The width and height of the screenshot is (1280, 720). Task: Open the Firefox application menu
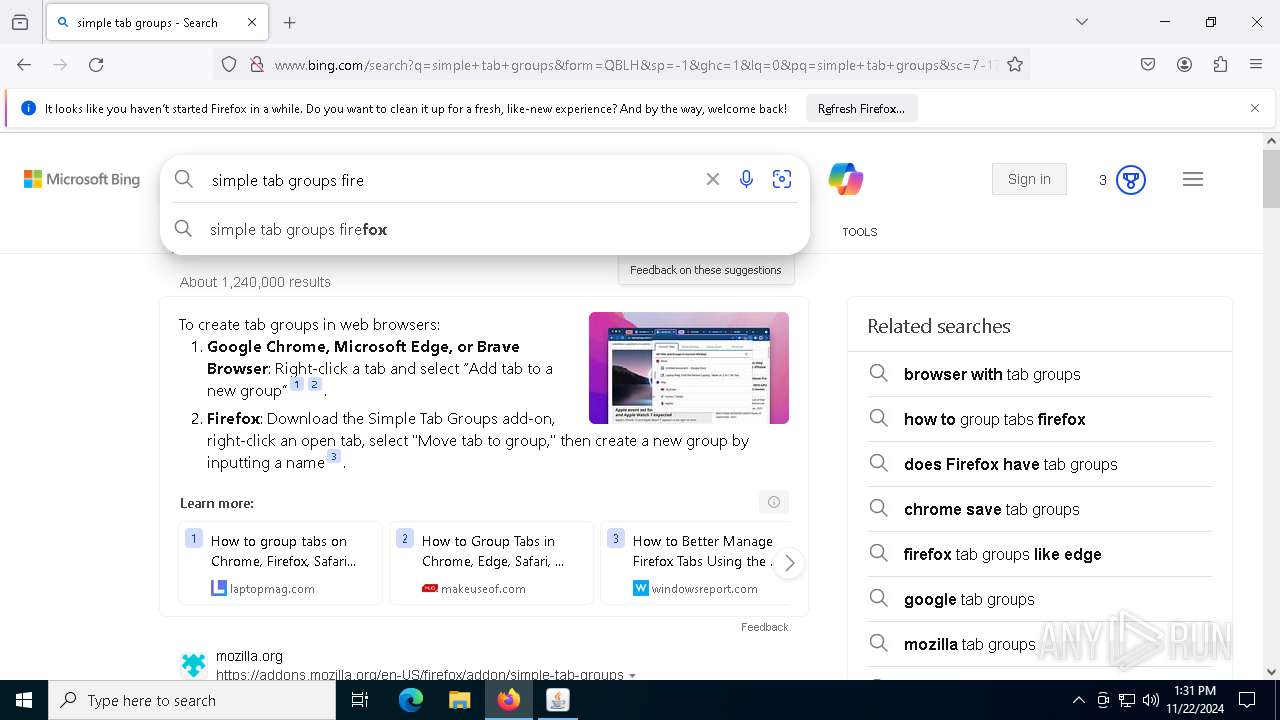[x=1256, y=64]
